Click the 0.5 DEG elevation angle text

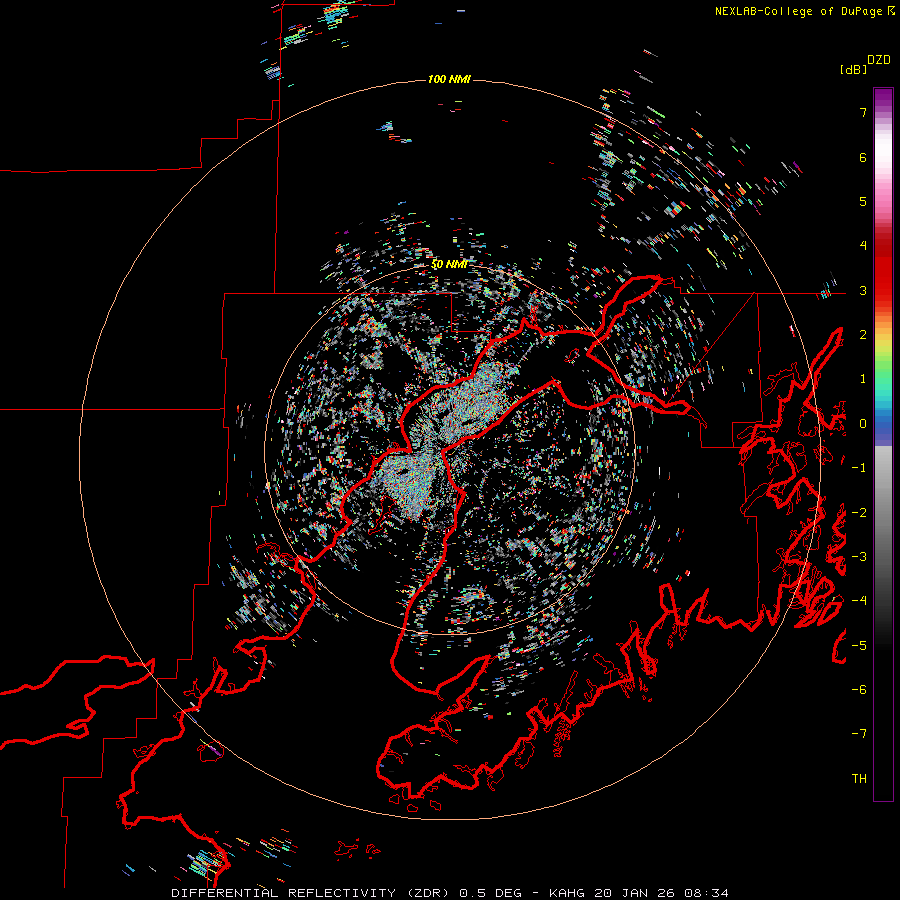[x=491, y=893]
